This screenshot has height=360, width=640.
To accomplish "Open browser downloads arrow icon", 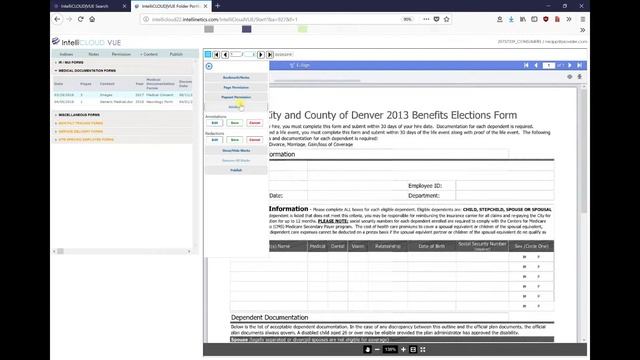I will [511, 19].
